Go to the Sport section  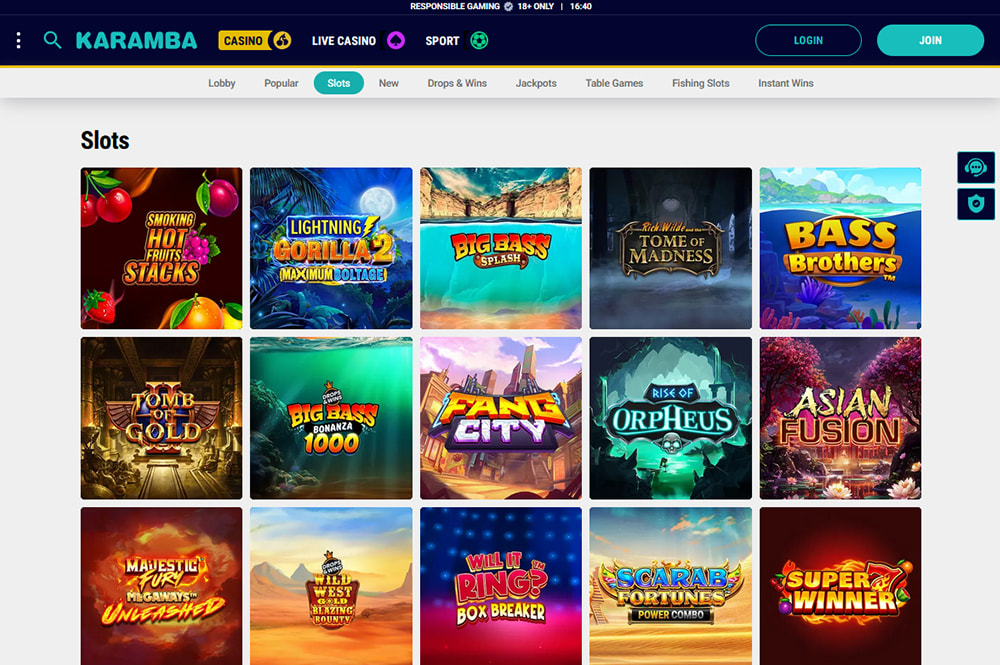click(x=457, y=40)
